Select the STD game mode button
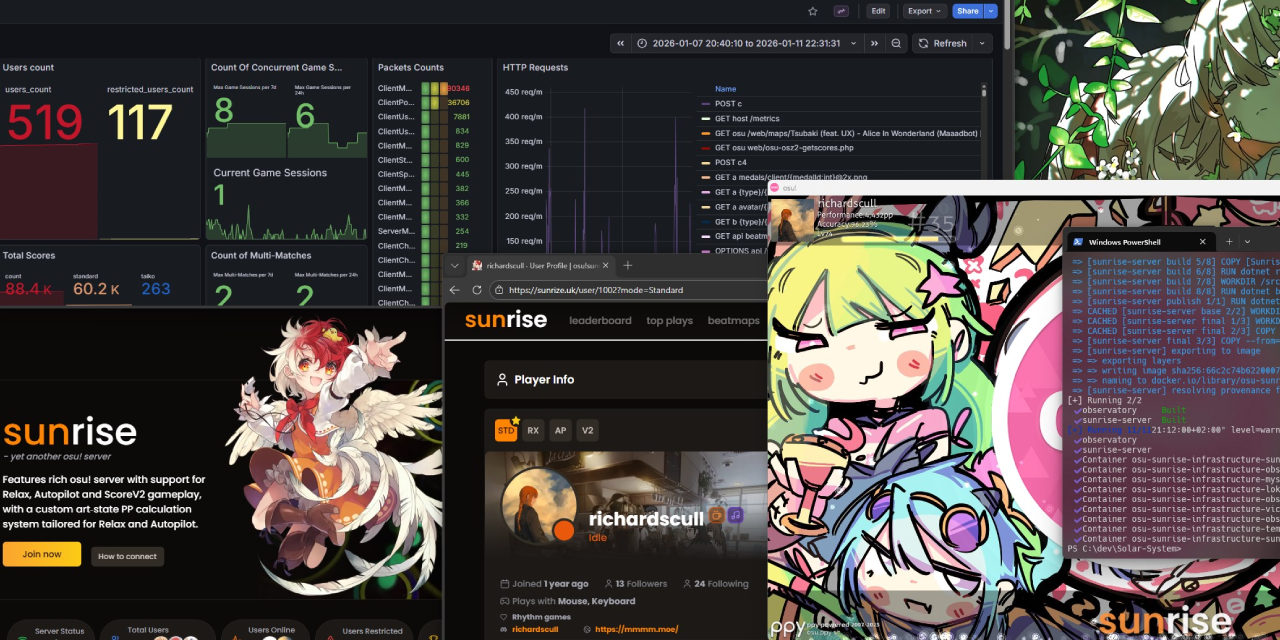Image resolution: width=1280 pixels, height=640 pixels. coord(506,431)
